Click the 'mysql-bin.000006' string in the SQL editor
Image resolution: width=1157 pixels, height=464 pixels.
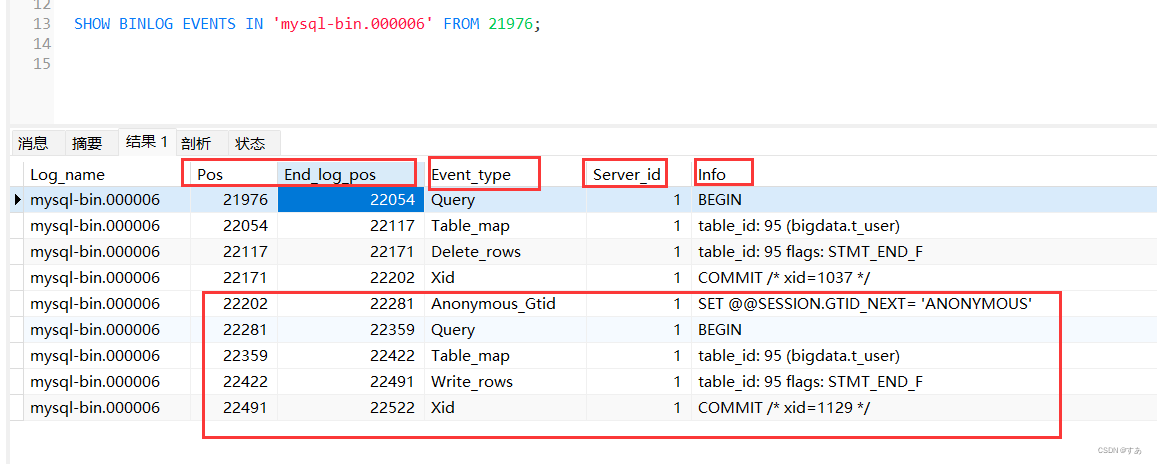pyautogui.click(x=353, y=24)
